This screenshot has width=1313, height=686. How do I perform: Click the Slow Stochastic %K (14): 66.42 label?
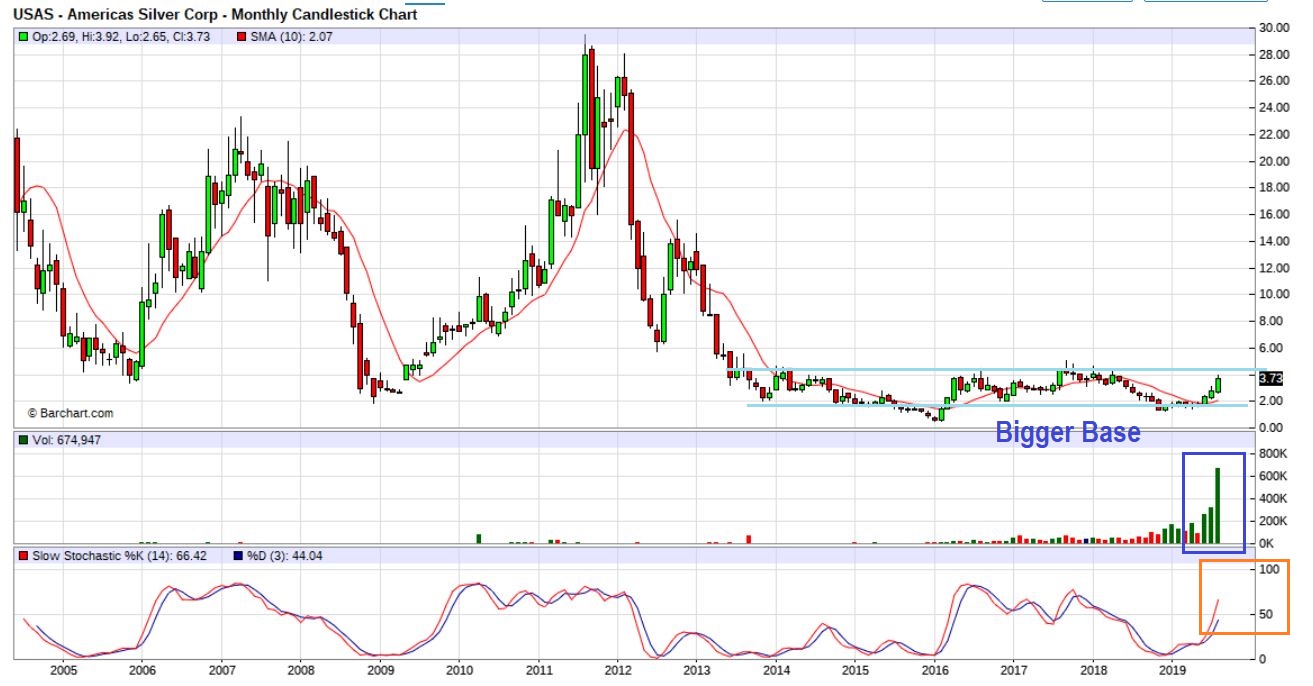tap(119, 556)
